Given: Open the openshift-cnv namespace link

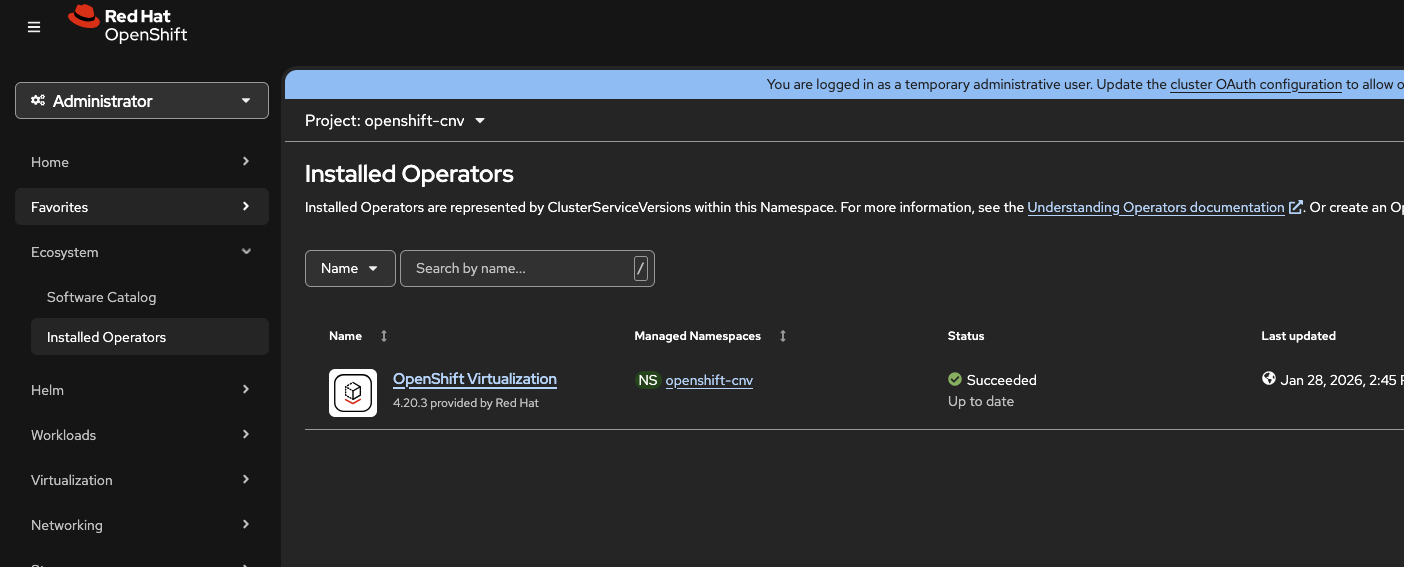Looking at the screenshot, I should click(x=709, y=381).
